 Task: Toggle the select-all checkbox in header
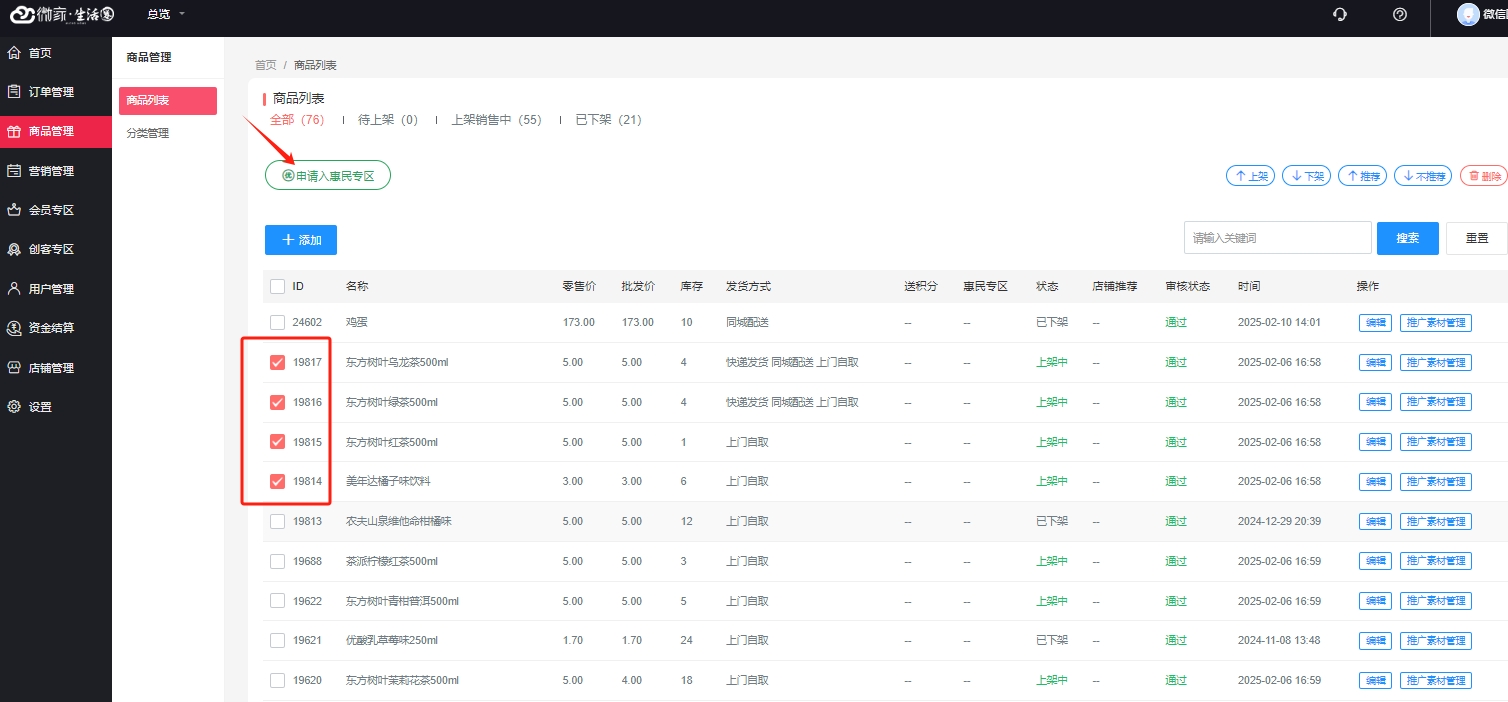pyautogui.click(x=278, y=286)
